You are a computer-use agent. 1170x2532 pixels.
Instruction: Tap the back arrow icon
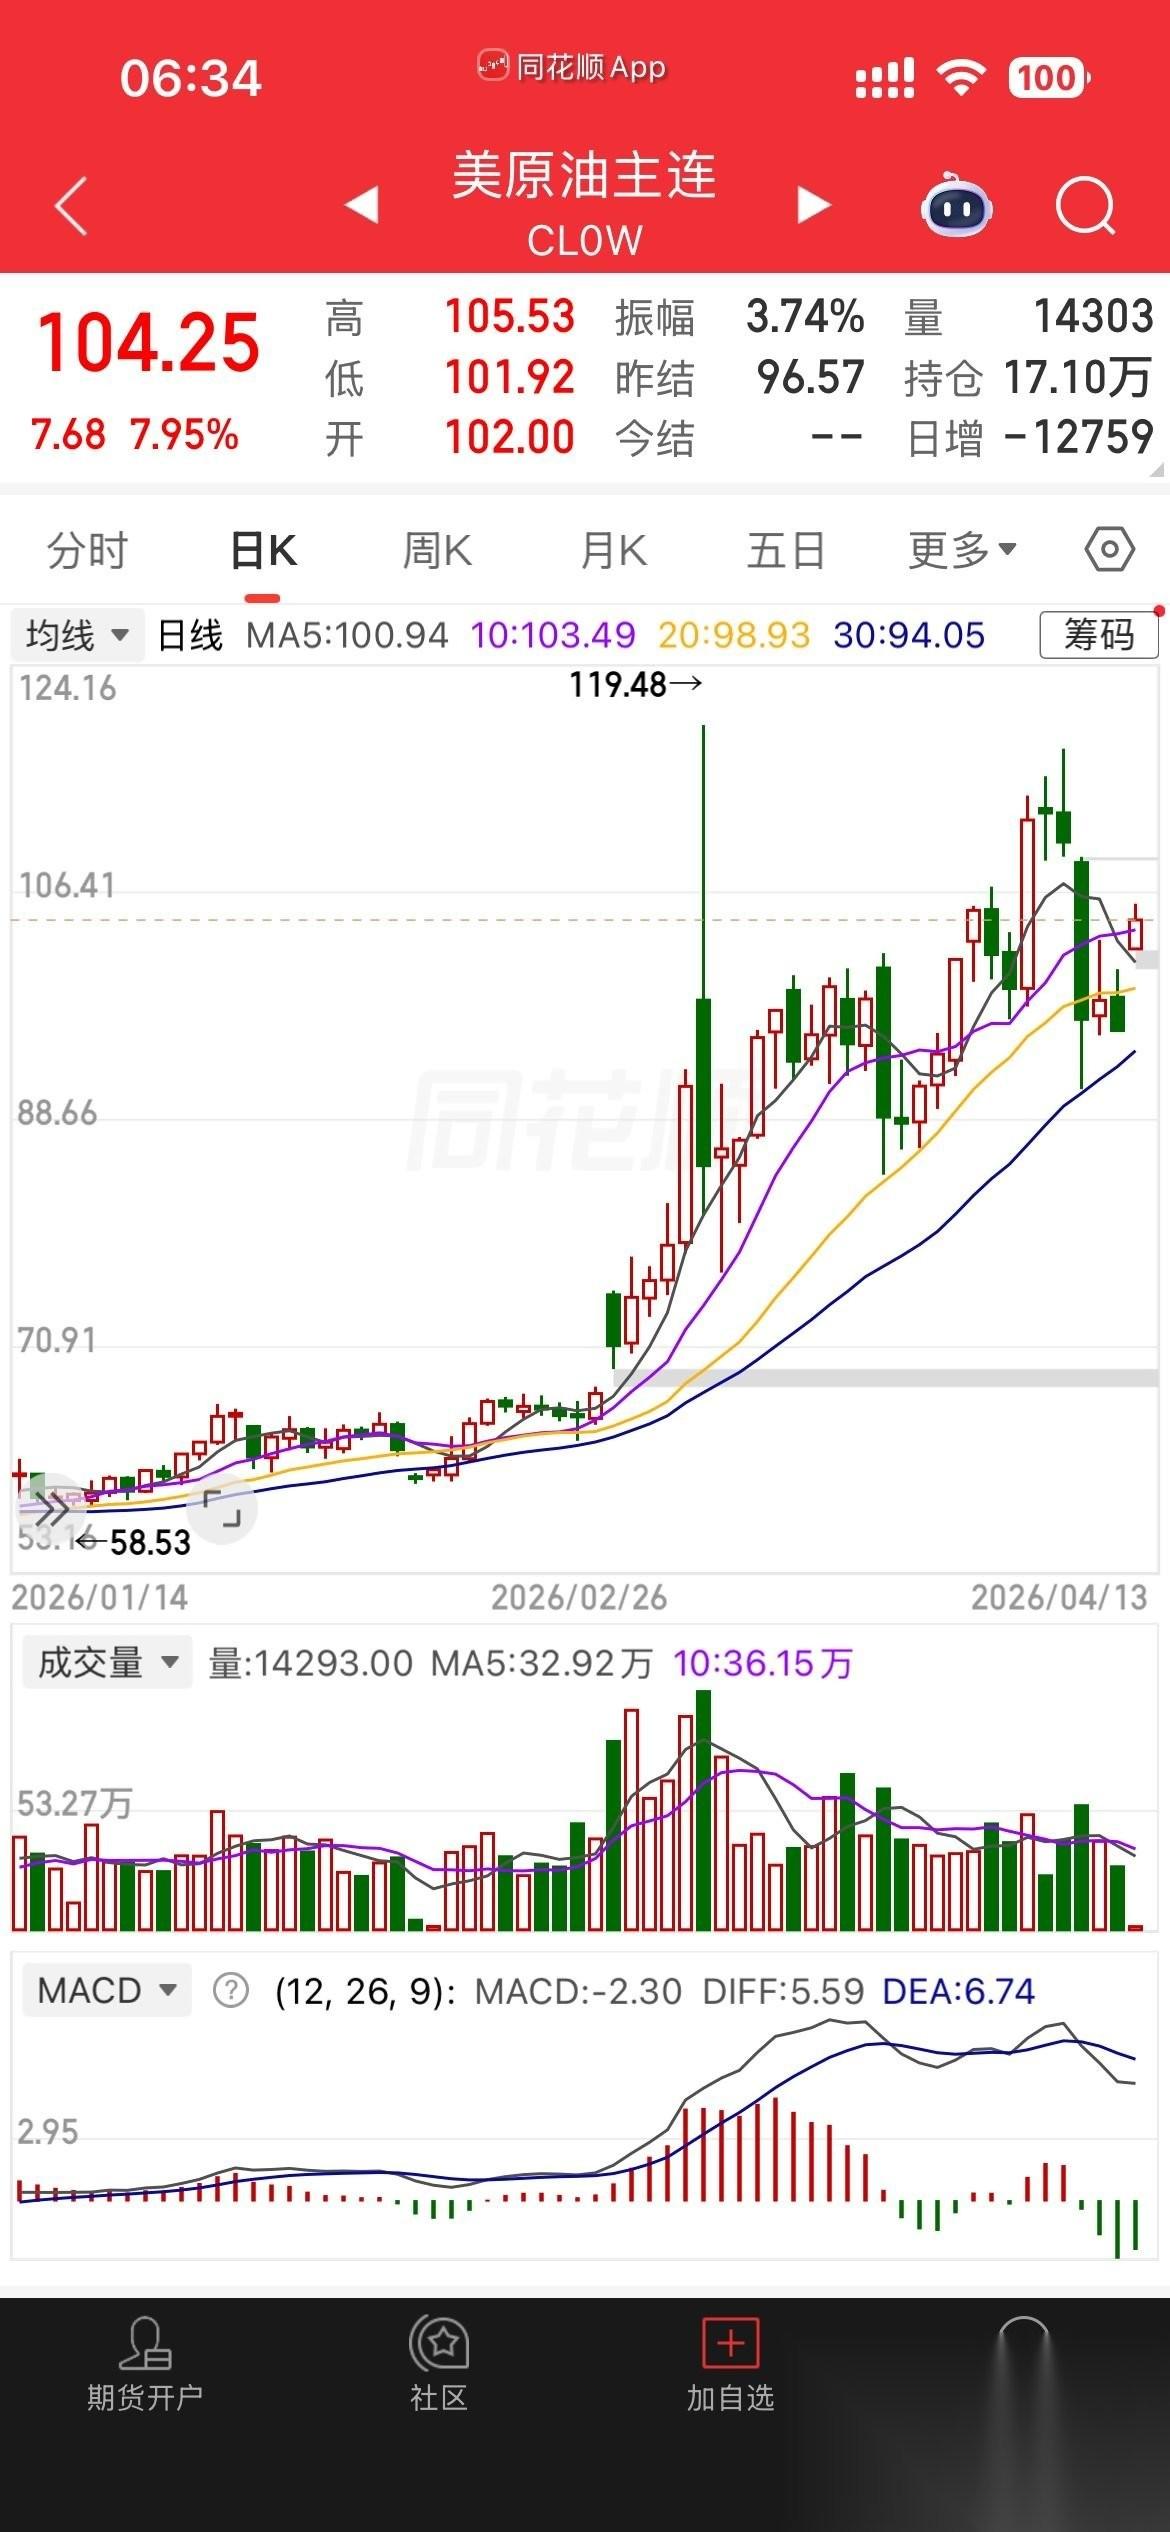click(x=71, y=206)
